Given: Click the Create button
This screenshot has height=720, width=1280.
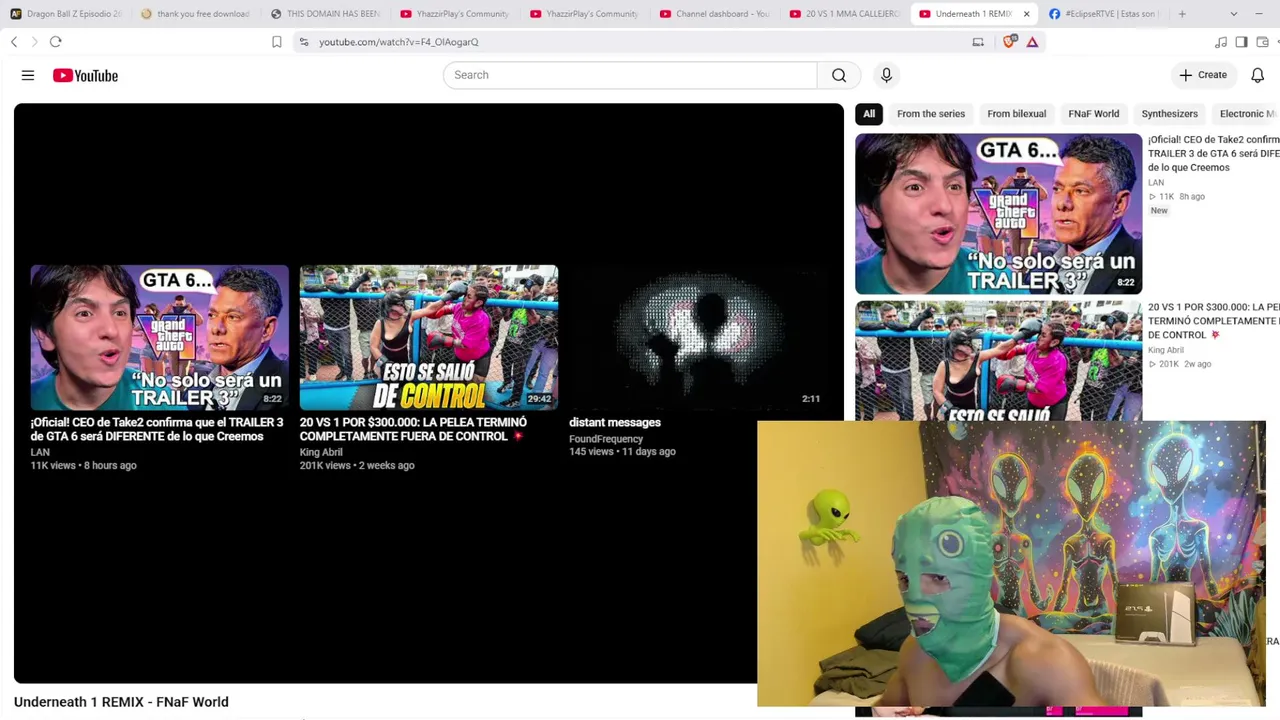Looking at the screenshot, I should (1203, 75).
